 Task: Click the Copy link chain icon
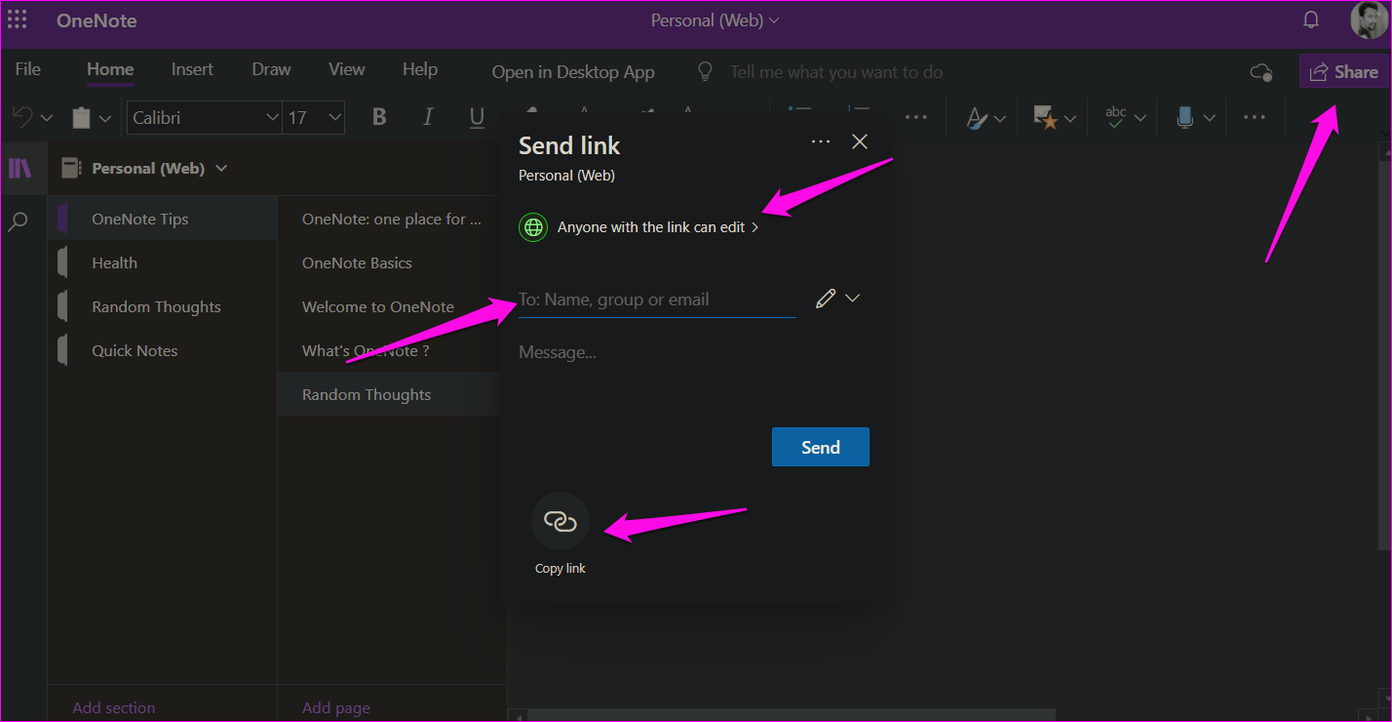tap(560, 521)
